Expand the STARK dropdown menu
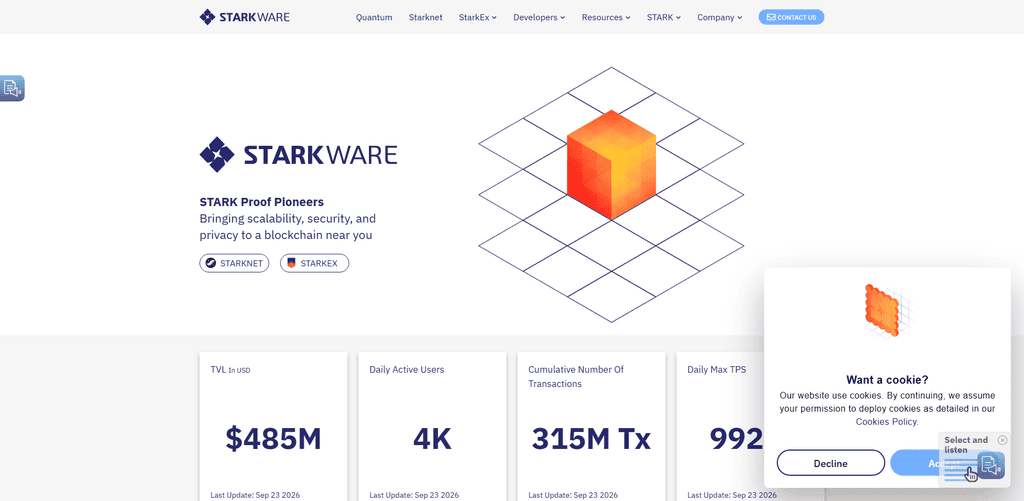 click(664, 18)
